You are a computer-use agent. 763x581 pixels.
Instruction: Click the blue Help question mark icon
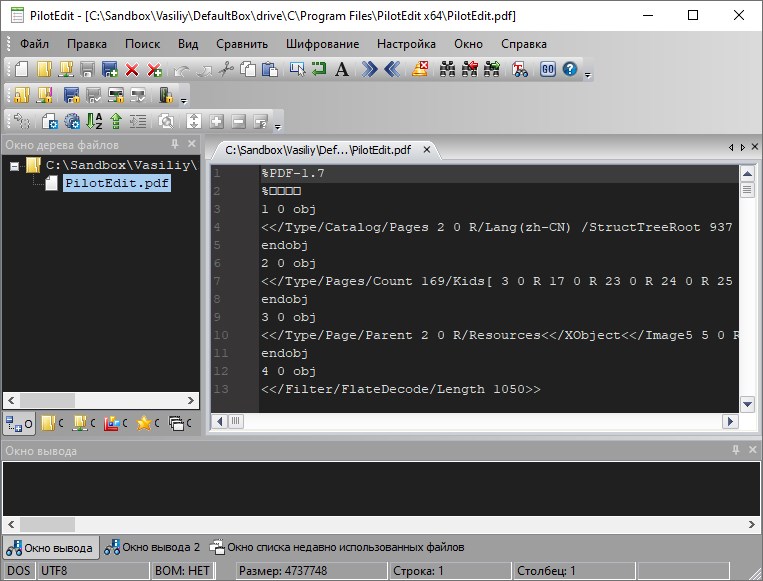click(x=570, y=69)
